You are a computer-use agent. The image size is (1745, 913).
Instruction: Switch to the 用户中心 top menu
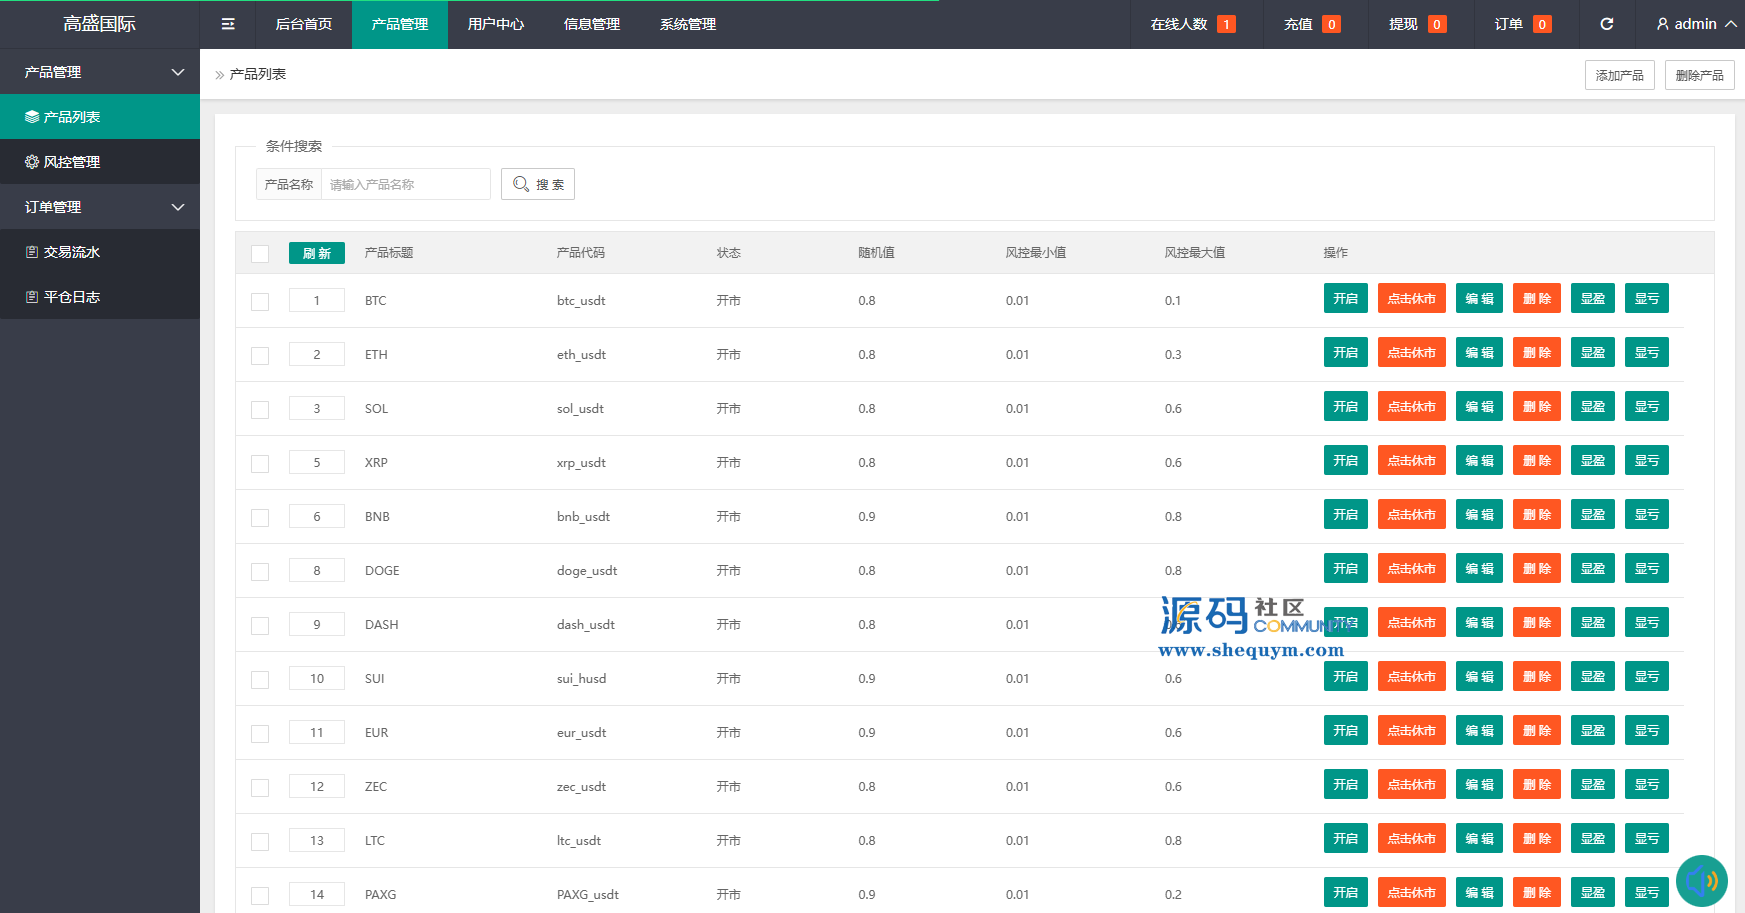(x=496, y=24)
